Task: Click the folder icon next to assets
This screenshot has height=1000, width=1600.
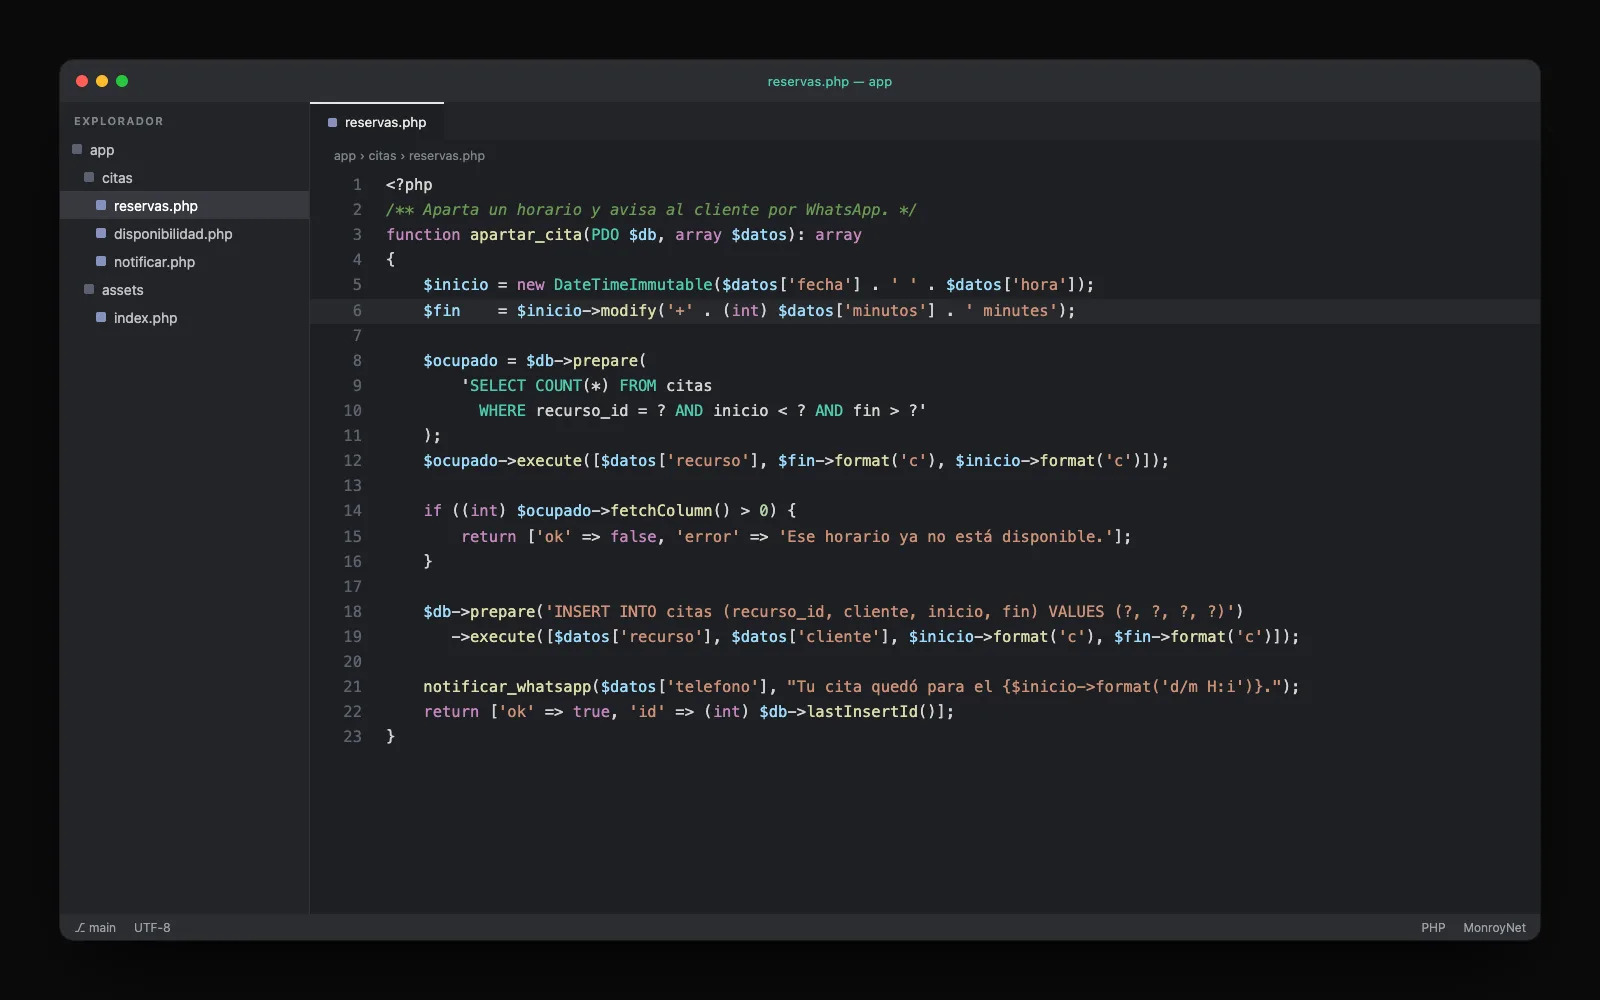Action: pyautogui.click(x=89, y=289)
